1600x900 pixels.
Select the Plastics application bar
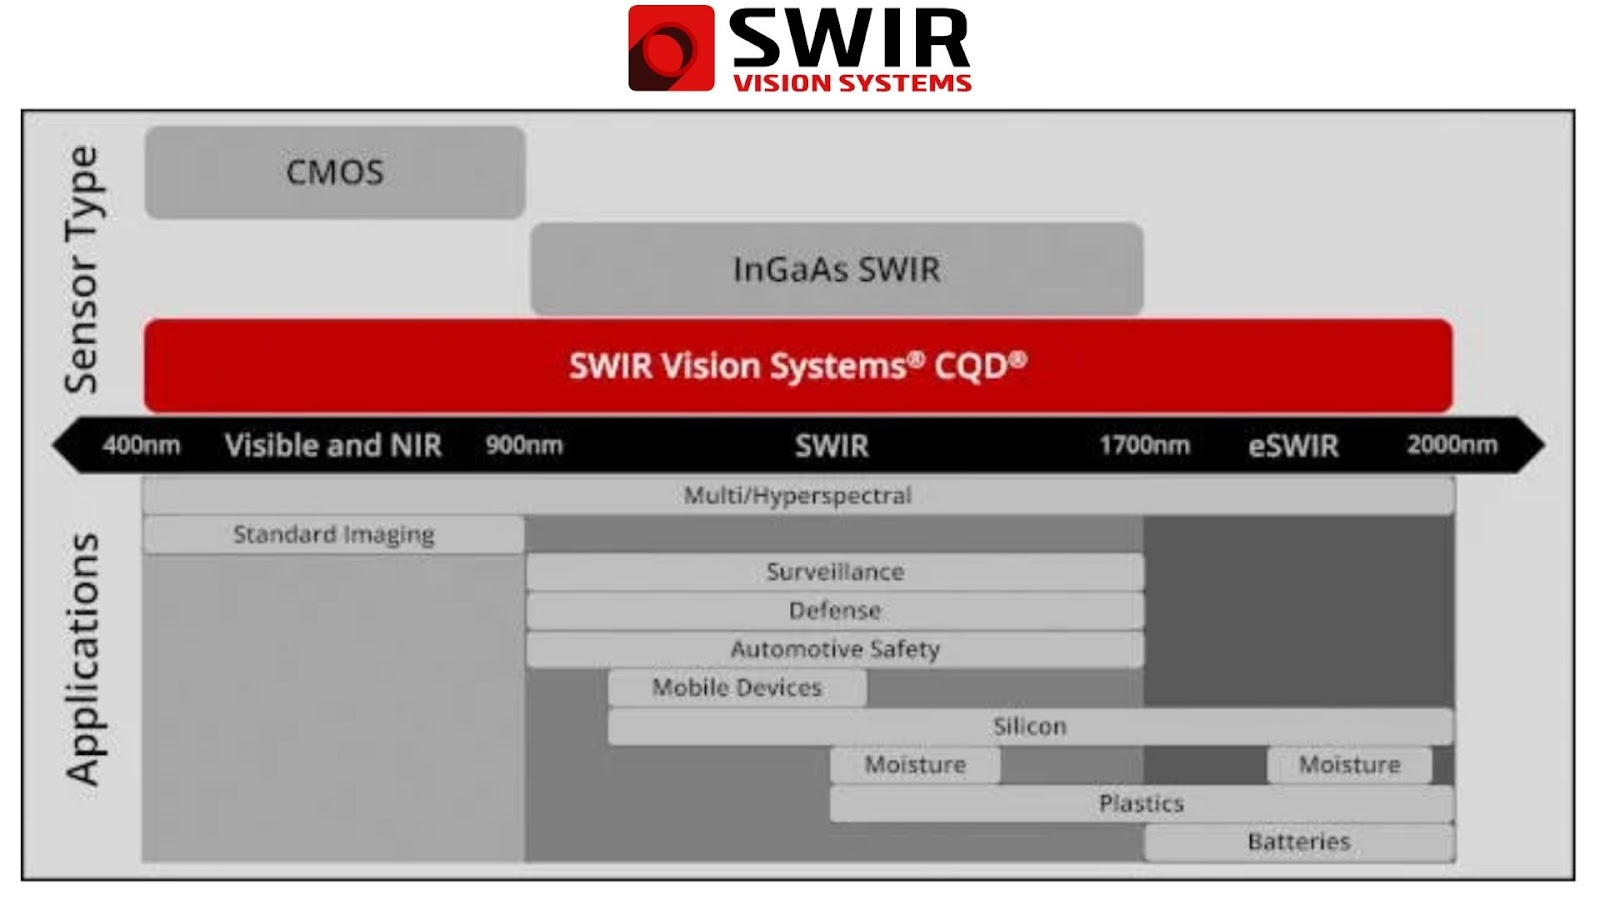1142,804
